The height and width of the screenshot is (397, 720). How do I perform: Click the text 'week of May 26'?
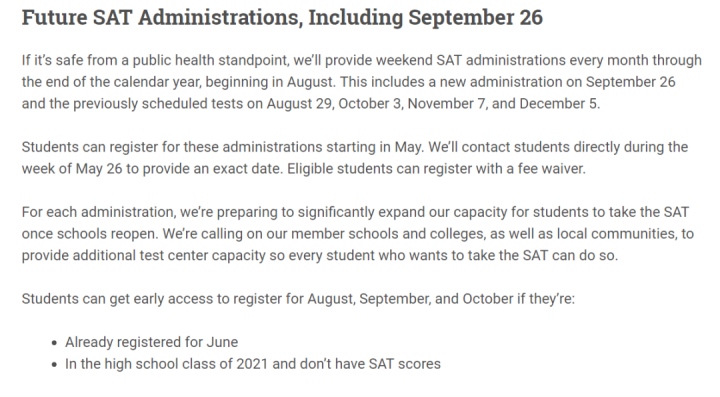point(72,168)
